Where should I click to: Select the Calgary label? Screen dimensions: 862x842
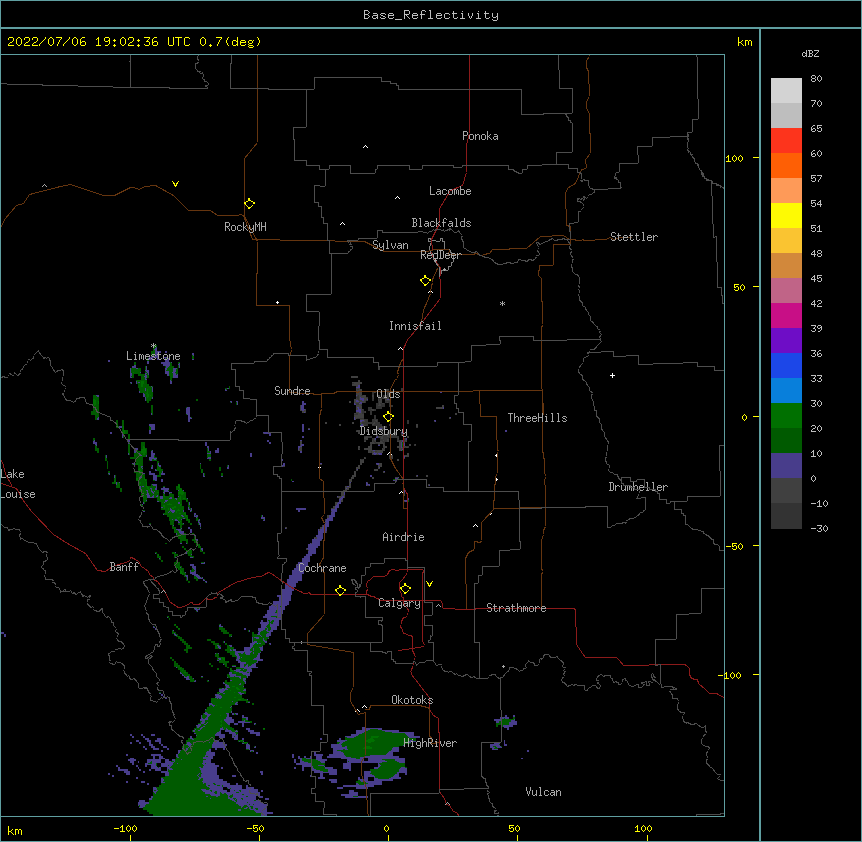pyautogui.click(x=399, y=603)
